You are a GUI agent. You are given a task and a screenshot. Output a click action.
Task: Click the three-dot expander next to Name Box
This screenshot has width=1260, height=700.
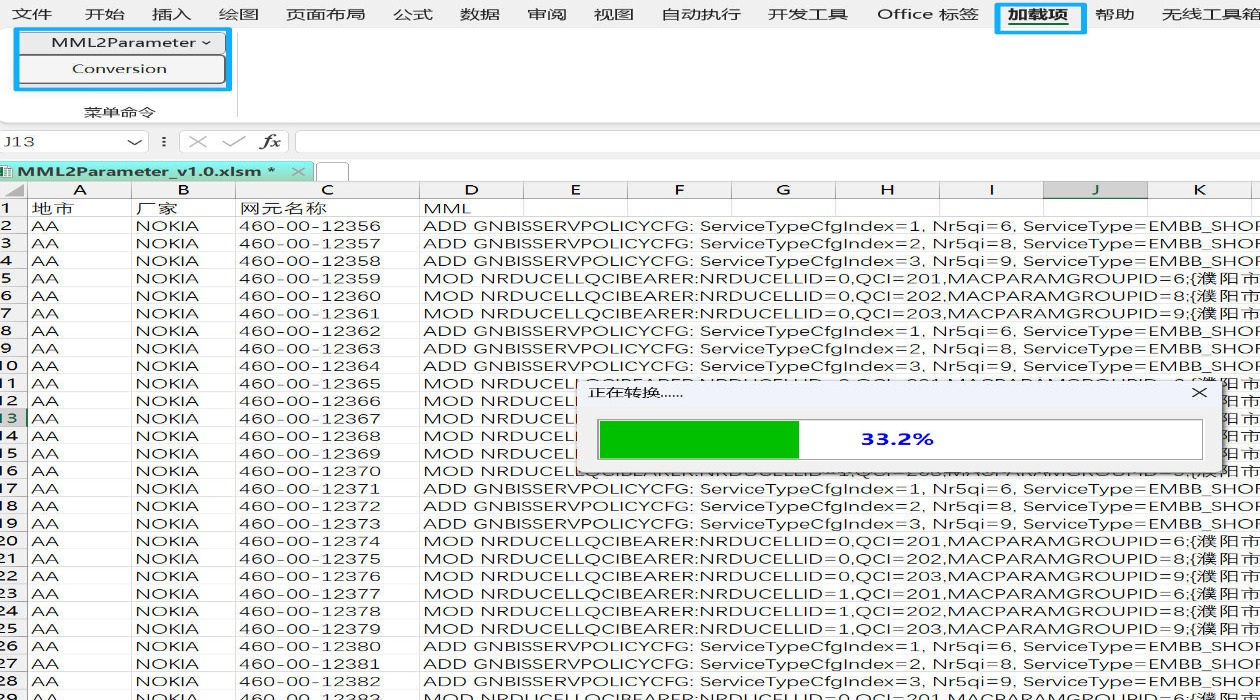163,141
